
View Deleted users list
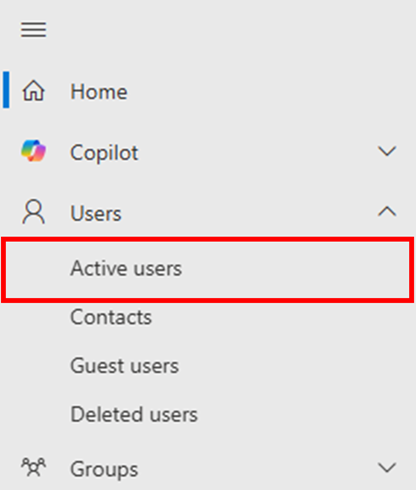click(x=134, y=414)
